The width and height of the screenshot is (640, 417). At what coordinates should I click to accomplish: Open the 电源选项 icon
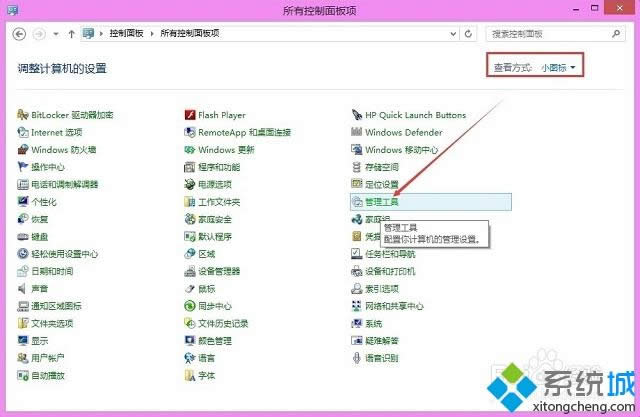point(190,184)
